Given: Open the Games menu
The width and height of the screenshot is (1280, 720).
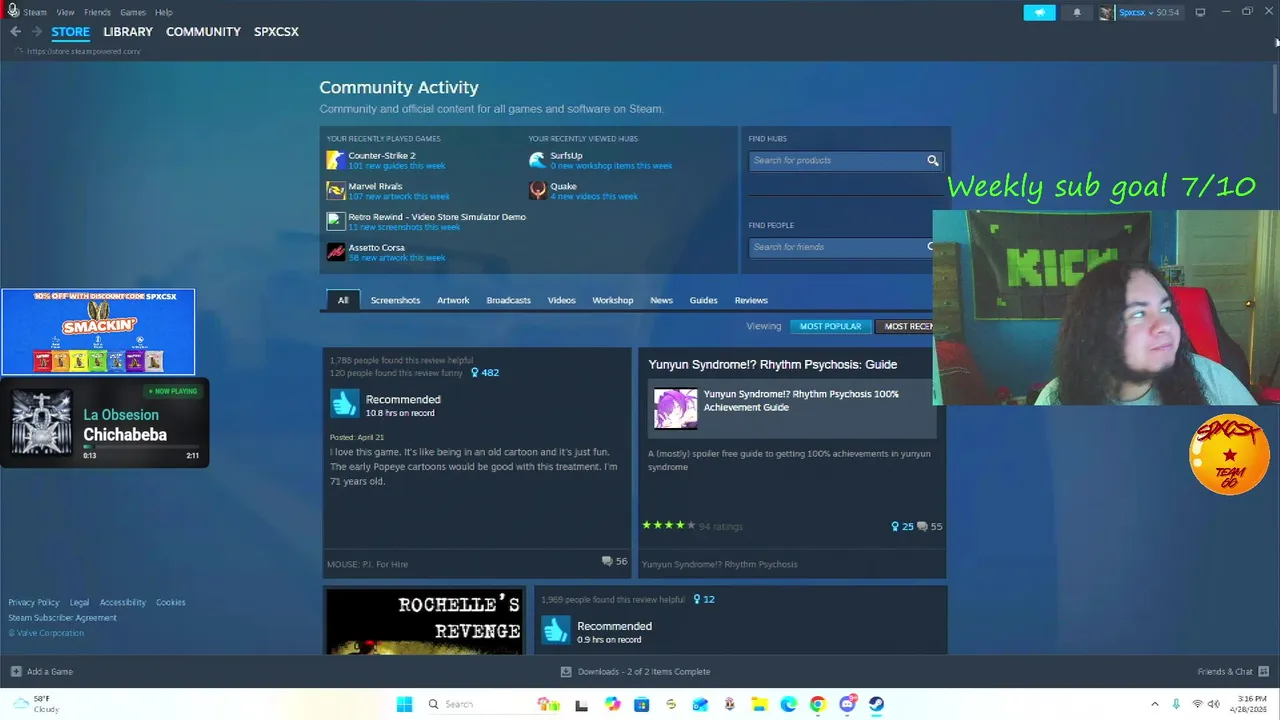Looking at the screenshot, I should point(133,12).
